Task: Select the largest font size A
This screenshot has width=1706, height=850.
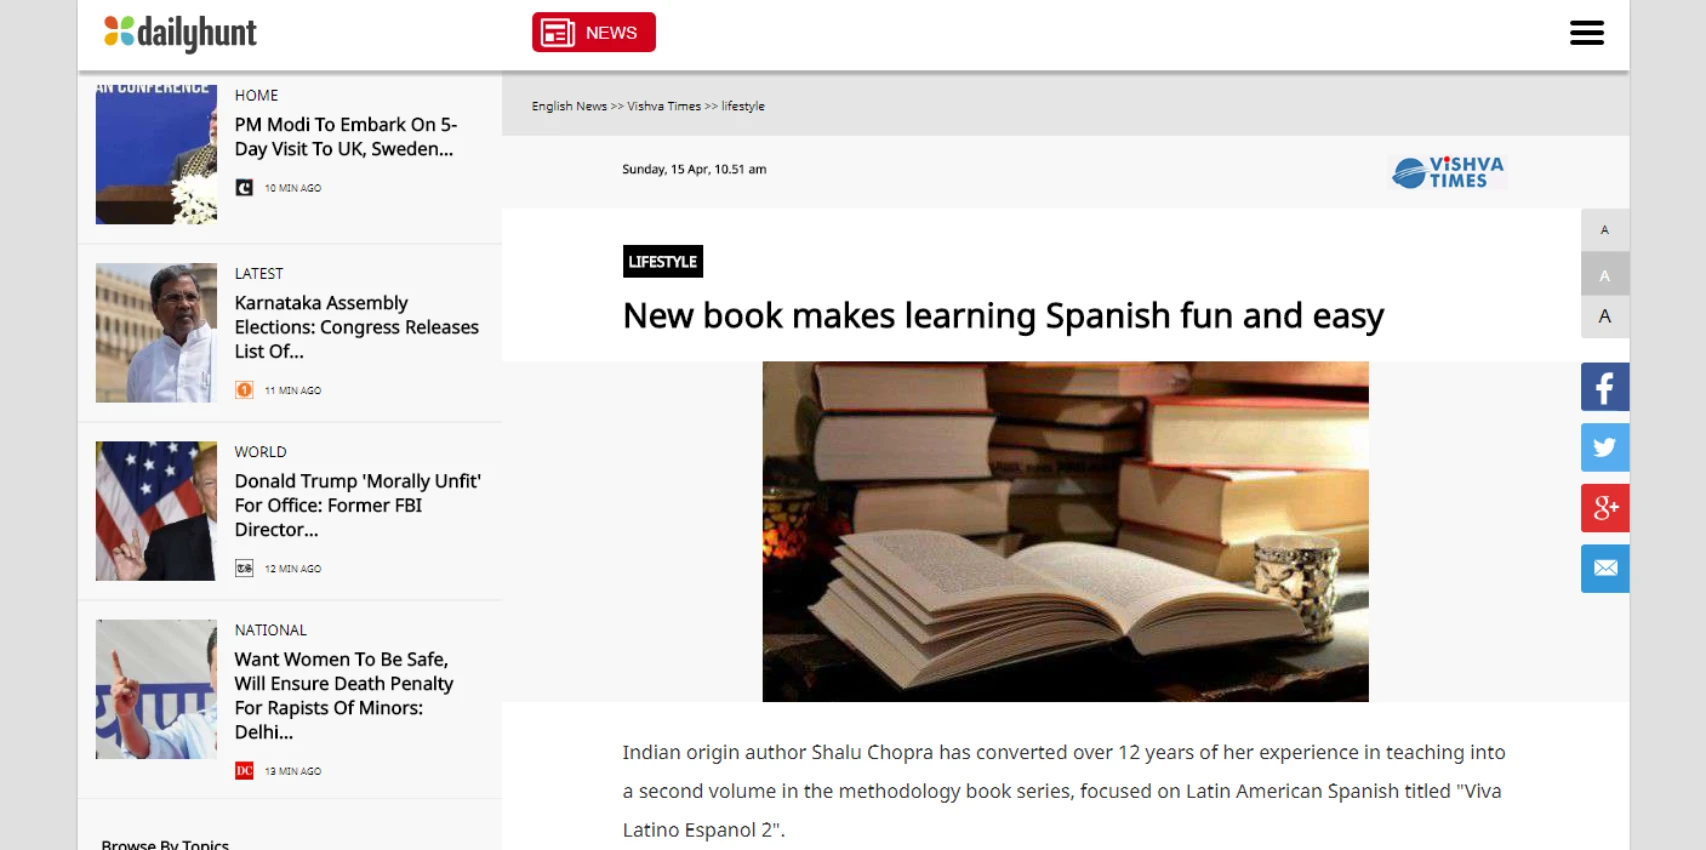Action: pyautogui.click(x=1604, y=317)
